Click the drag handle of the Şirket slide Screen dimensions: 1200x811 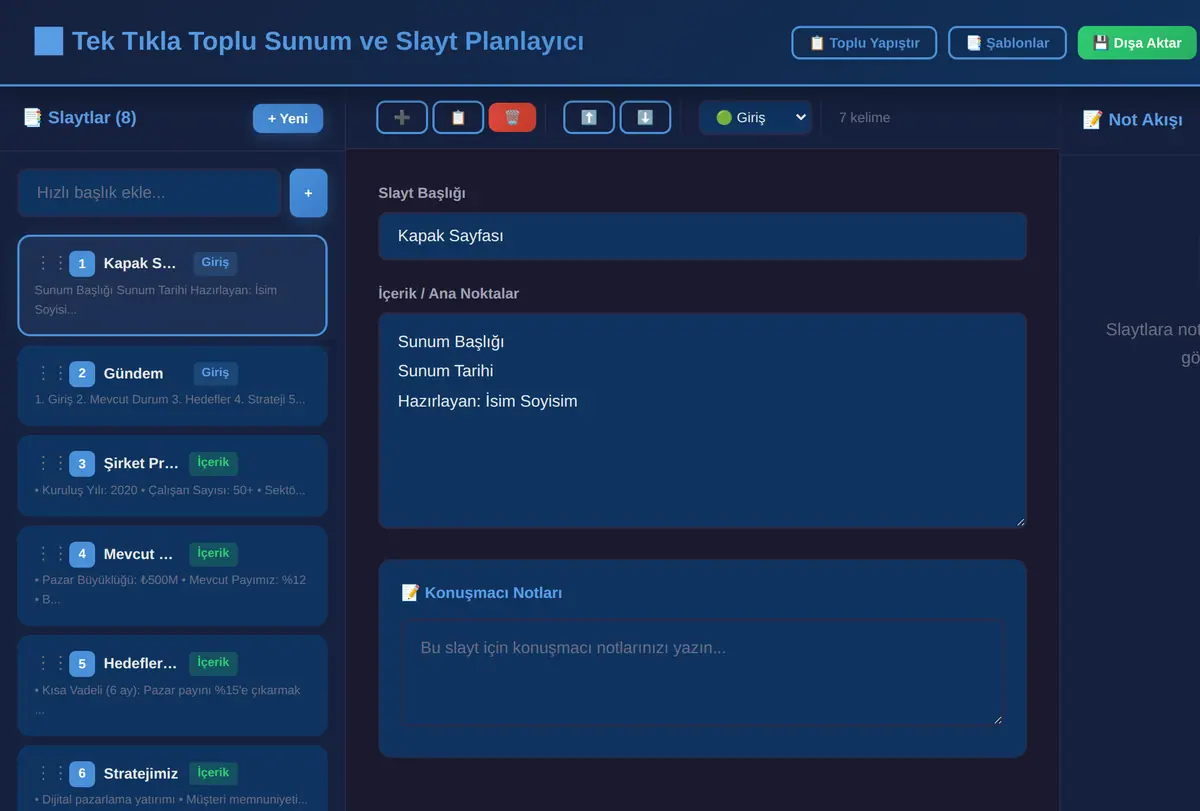coord(50,463)
